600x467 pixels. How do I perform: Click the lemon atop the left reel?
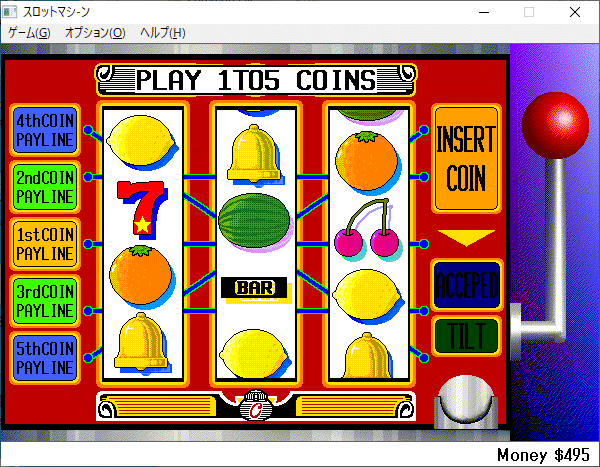(142, 142)
